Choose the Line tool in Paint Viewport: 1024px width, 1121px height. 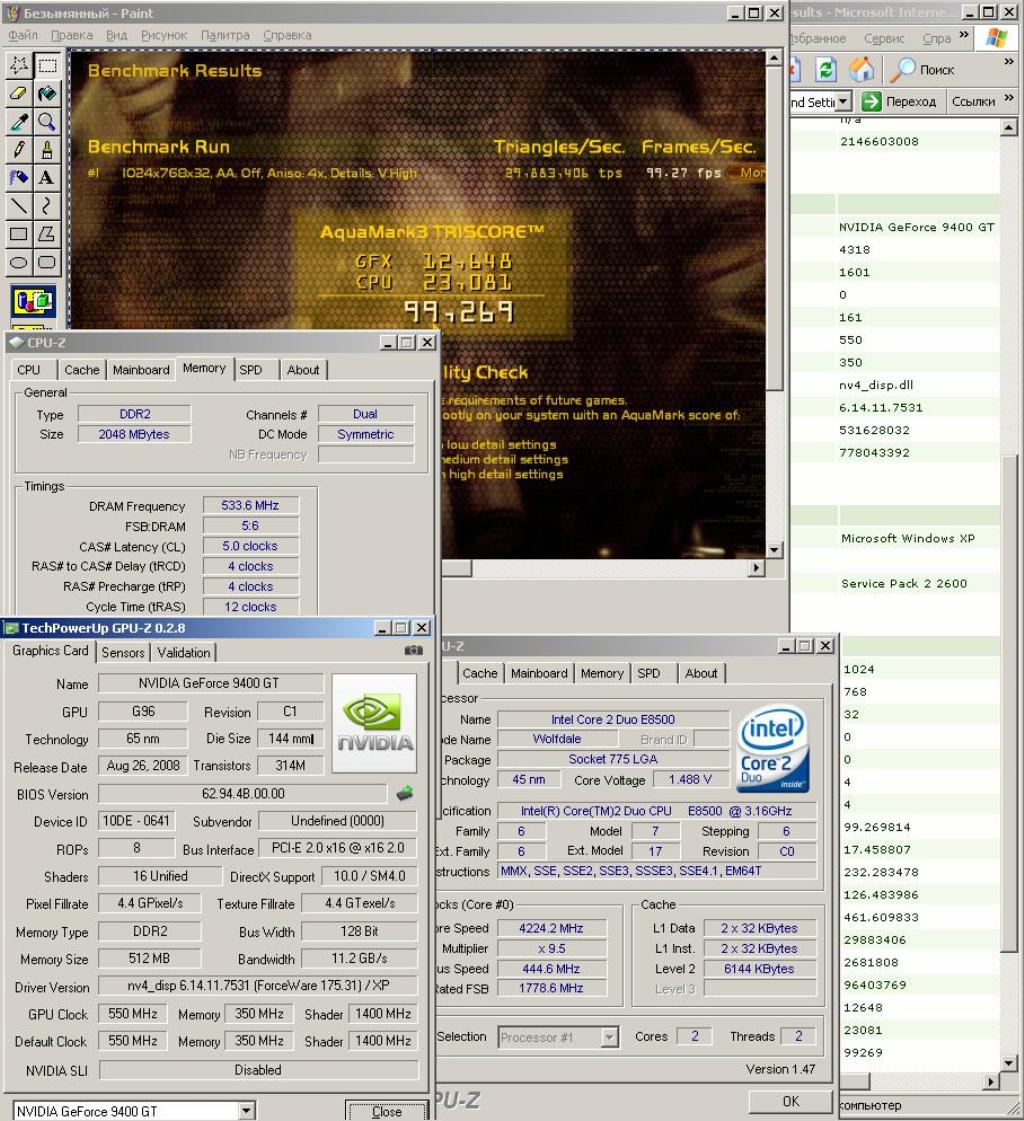pos(19,206)
